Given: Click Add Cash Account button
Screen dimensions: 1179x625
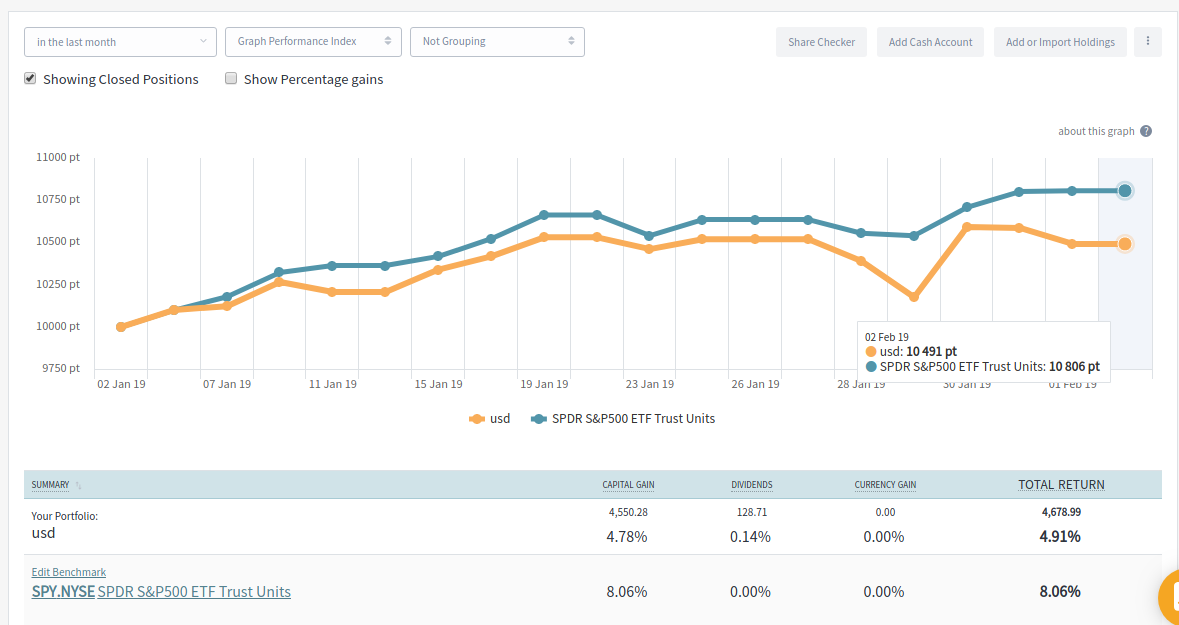Looking at the screenshot, I should tap(930, 42).
